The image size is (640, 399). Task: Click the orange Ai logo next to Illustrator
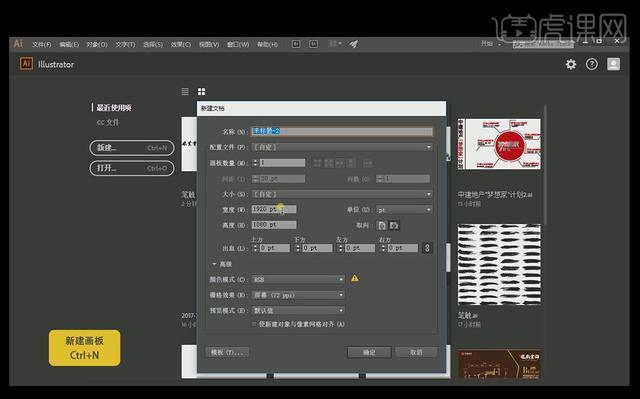[26, 64]
